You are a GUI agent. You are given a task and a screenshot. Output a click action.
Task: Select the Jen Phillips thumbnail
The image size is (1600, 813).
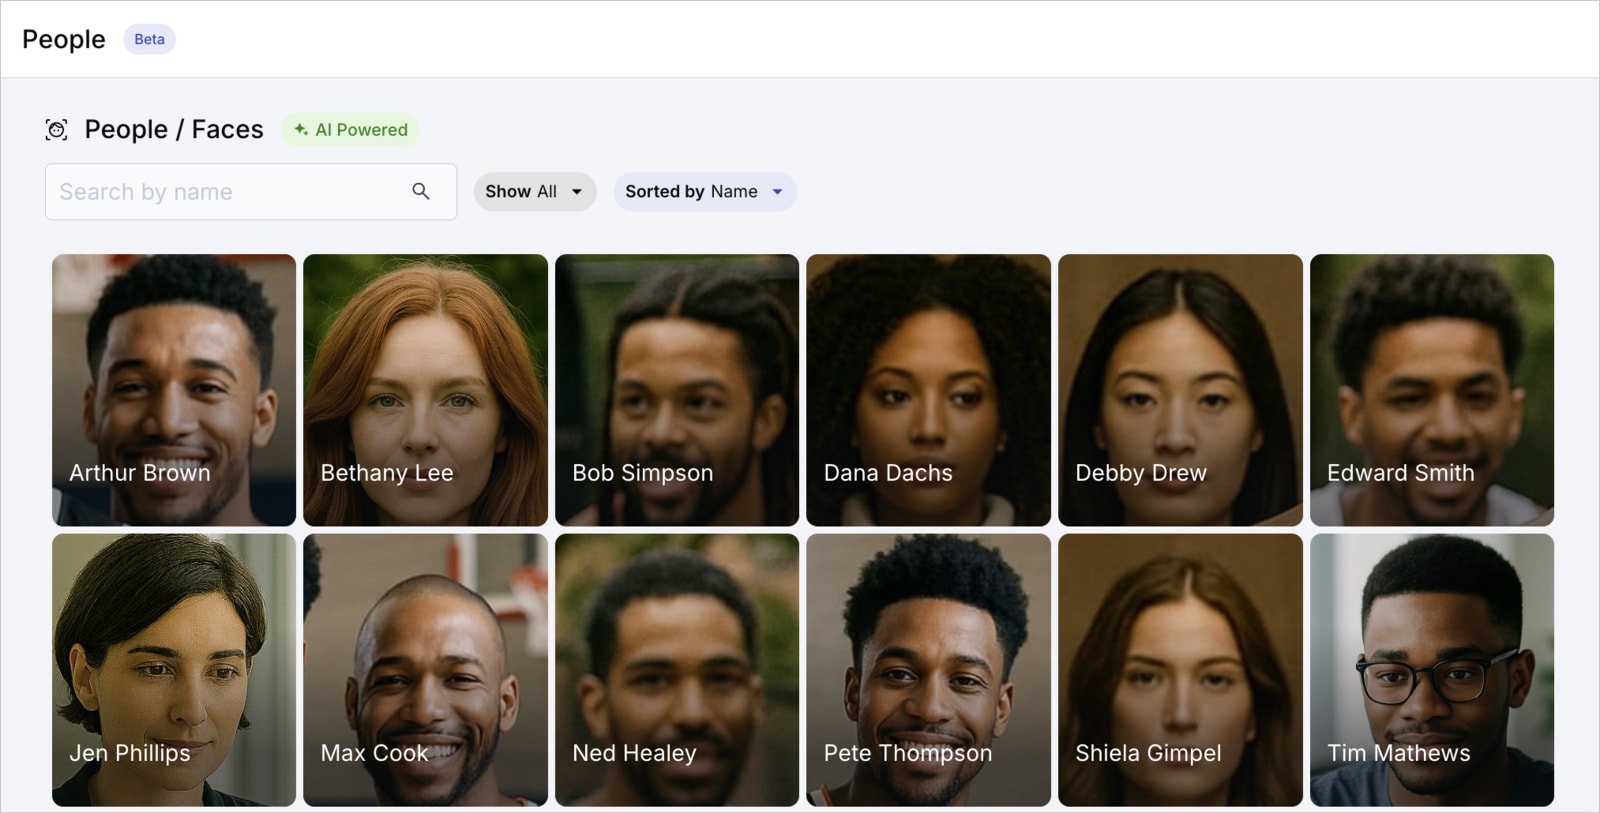coord(174,670)
